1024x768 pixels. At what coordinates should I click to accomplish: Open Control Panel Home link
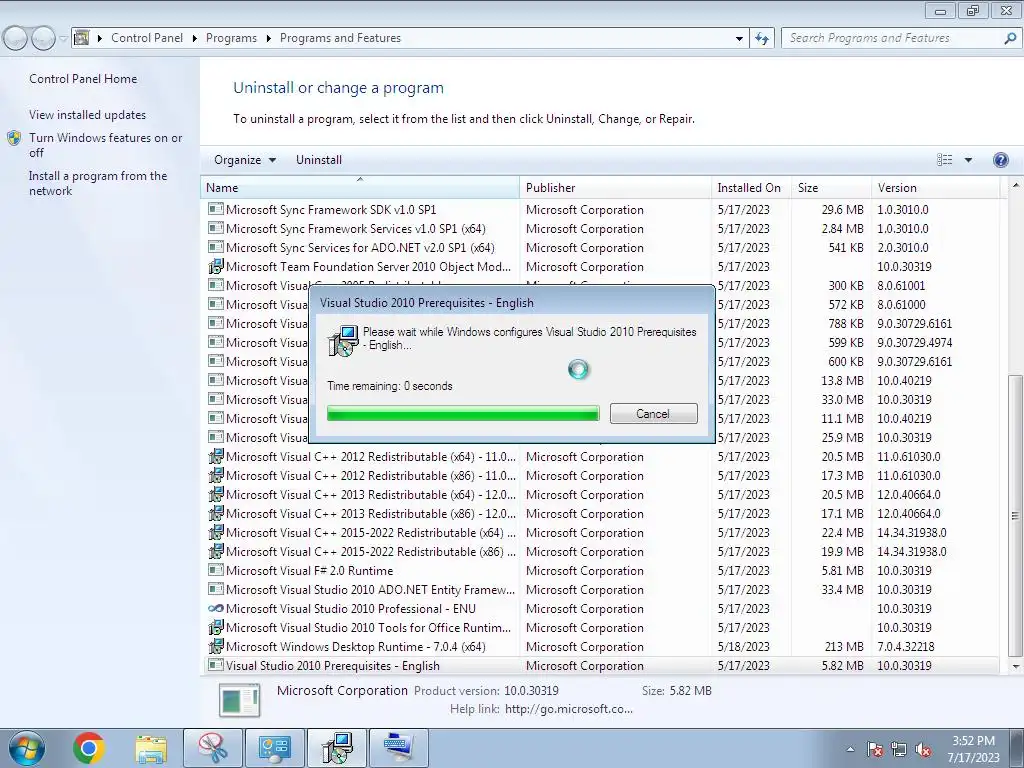(x=83, y=79)
